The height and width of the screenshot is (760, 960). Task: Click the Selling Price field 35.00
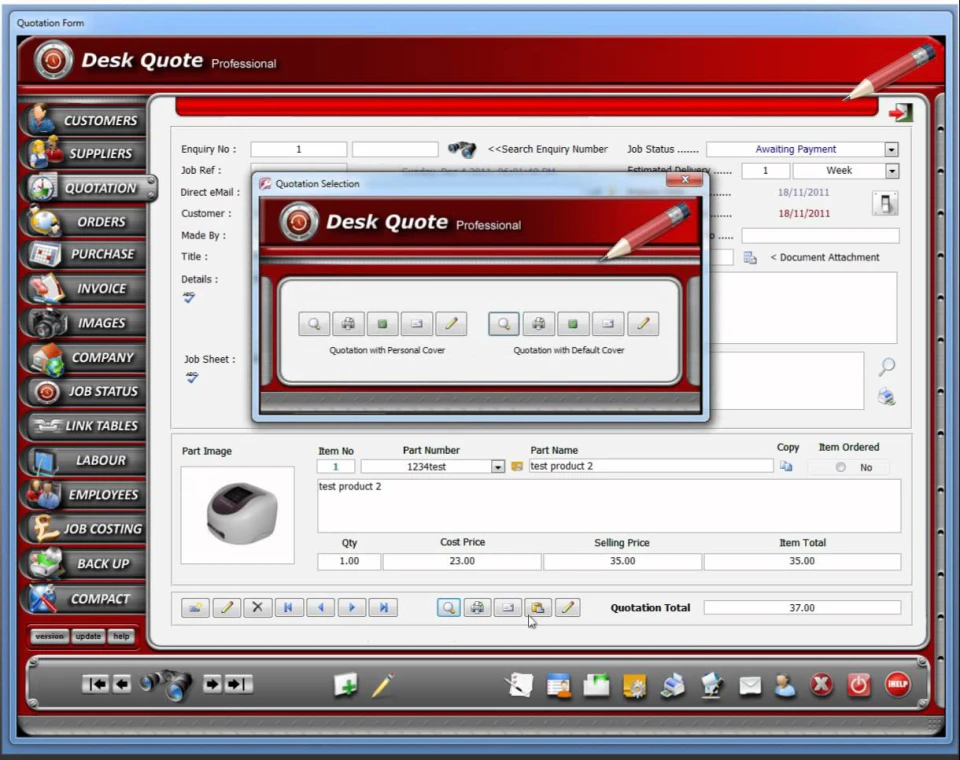pos(622,561)
